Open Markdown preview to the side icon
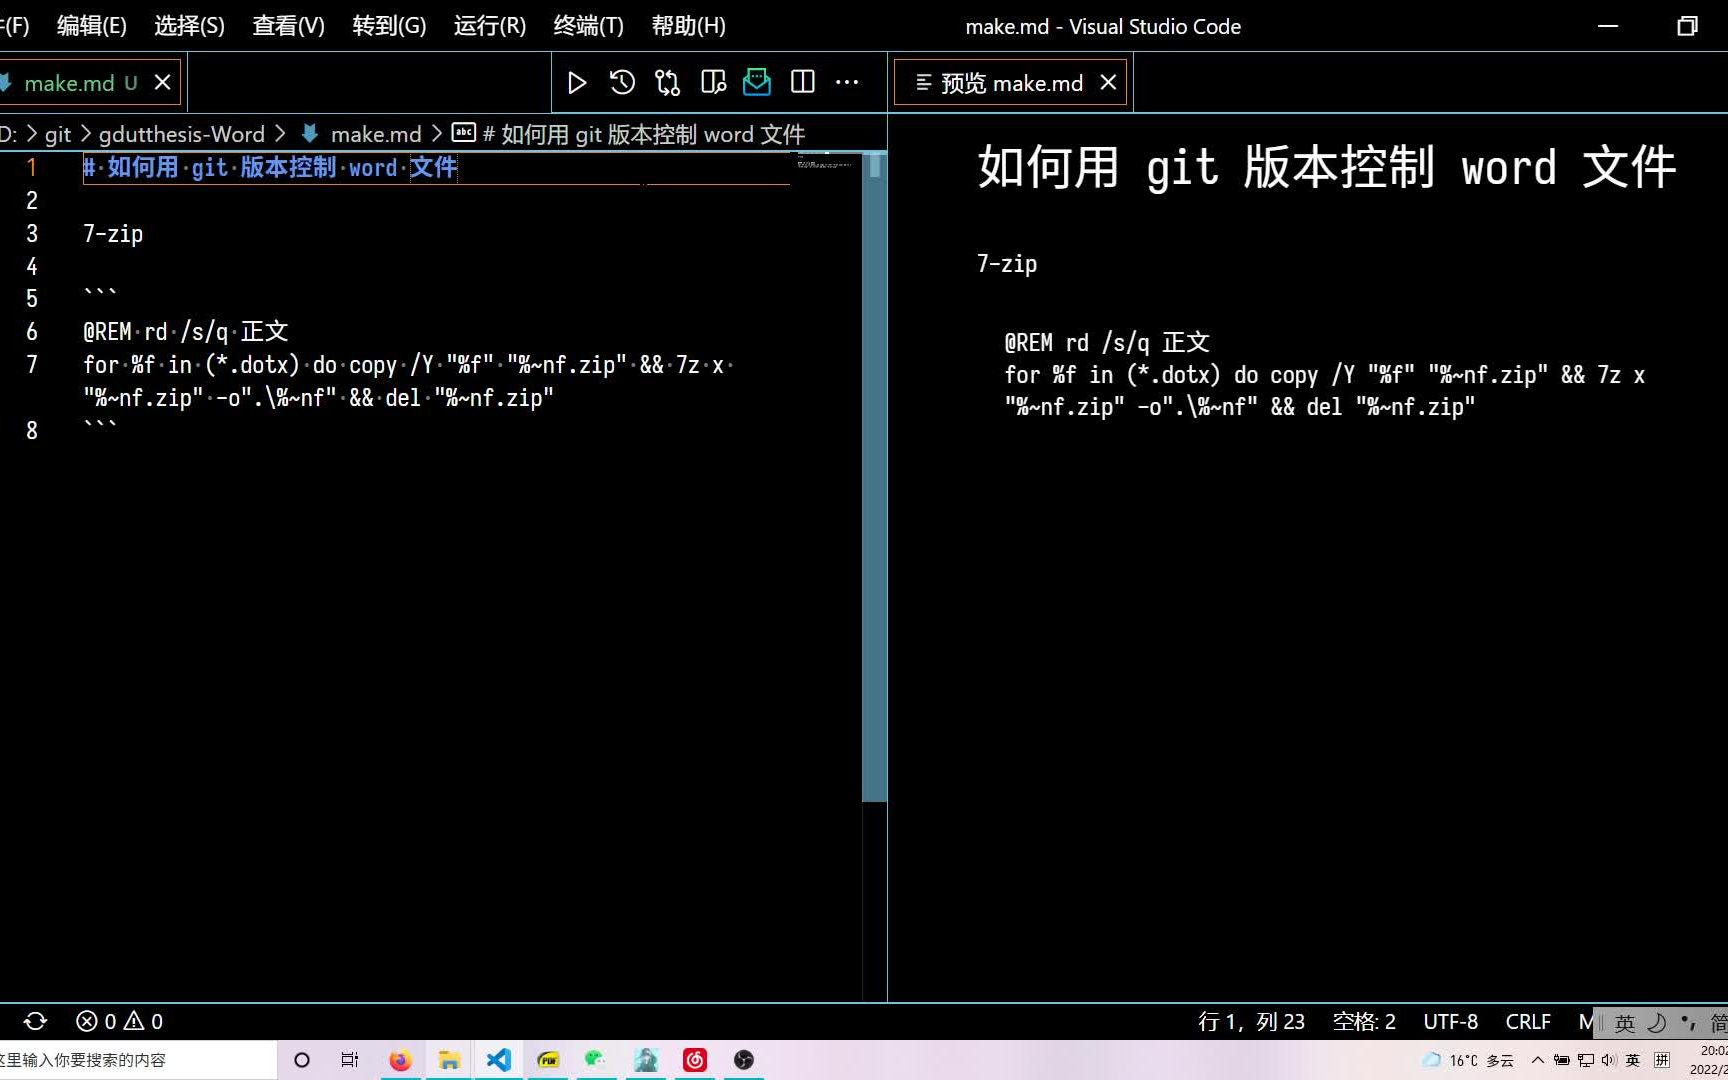This screenshot has width=1728, height=1080. pos(712,82)
